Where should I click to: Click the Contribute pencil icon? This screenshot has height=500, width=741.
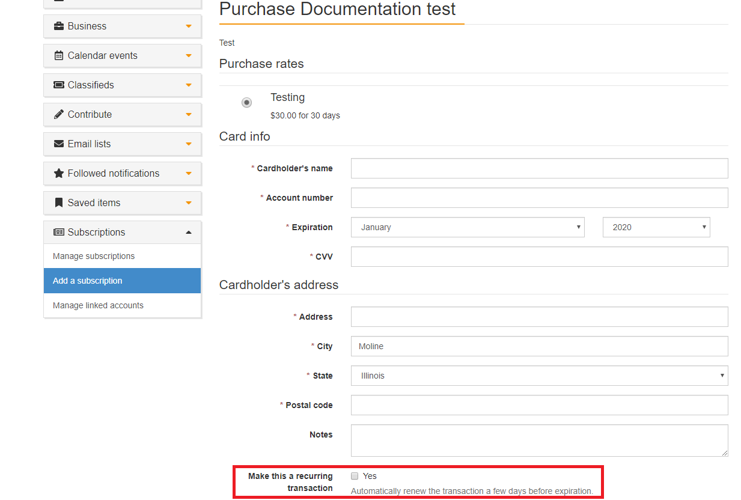pos(59,114)
